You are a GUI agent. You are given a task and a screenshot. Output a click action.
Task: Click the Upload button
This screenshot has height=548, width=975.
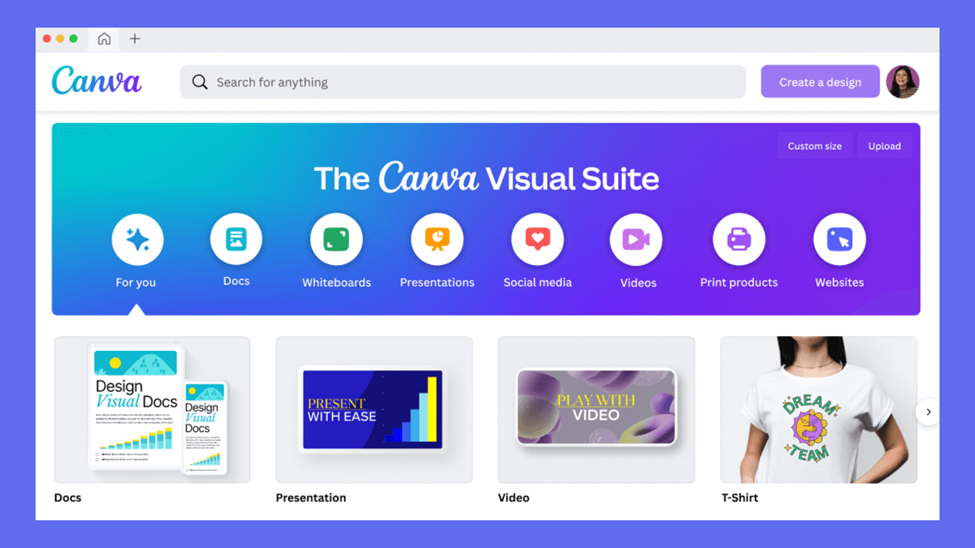point(884,146)
